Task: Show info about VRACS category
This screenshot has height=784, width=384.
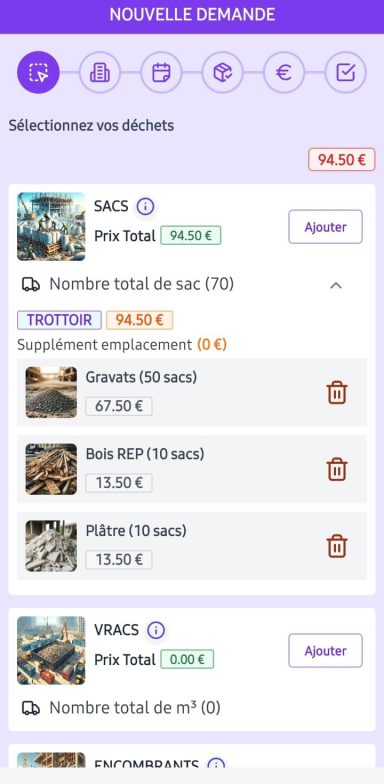Action: [x=156, y=630]
